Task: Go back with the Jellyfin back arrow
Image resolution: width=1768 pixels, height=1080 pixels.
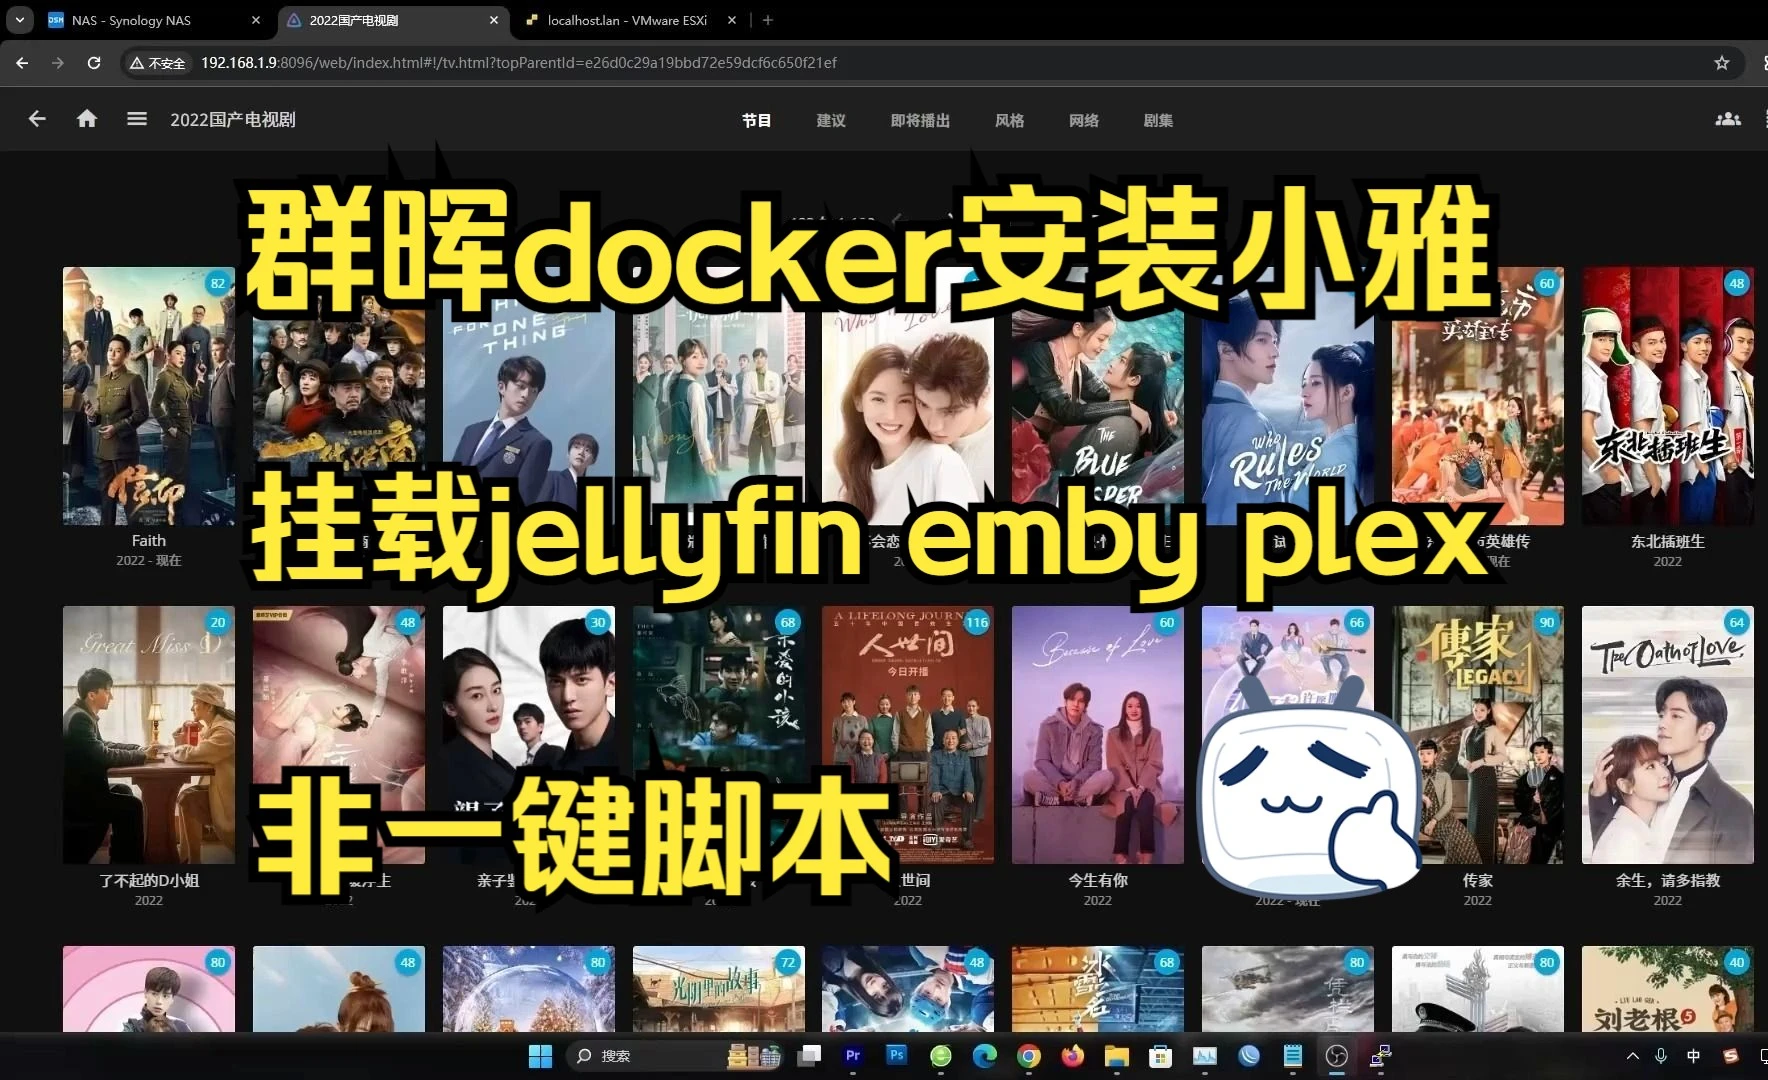Action: click(37, 119)
